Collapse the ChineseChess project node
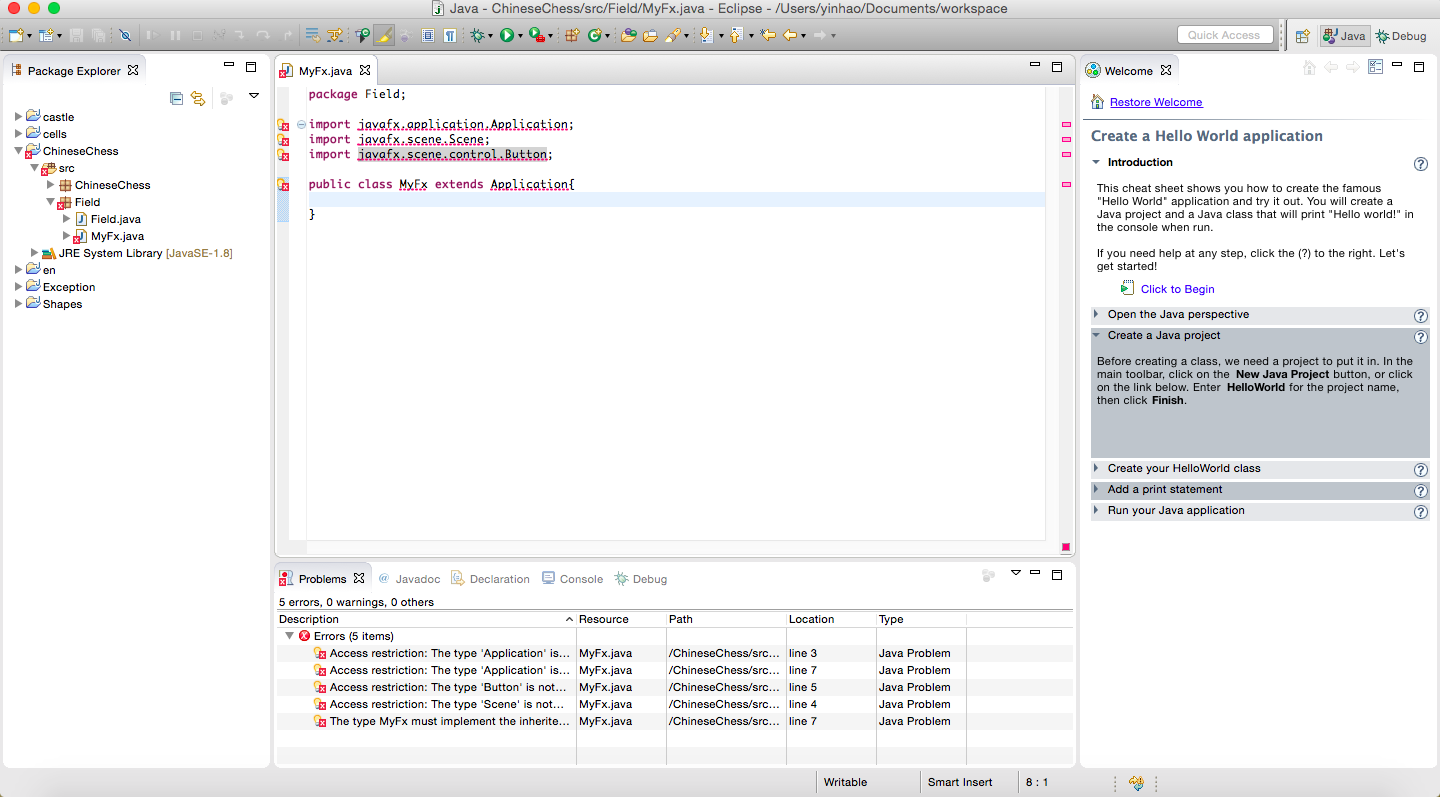1440x797 pixels. [18, 151]
